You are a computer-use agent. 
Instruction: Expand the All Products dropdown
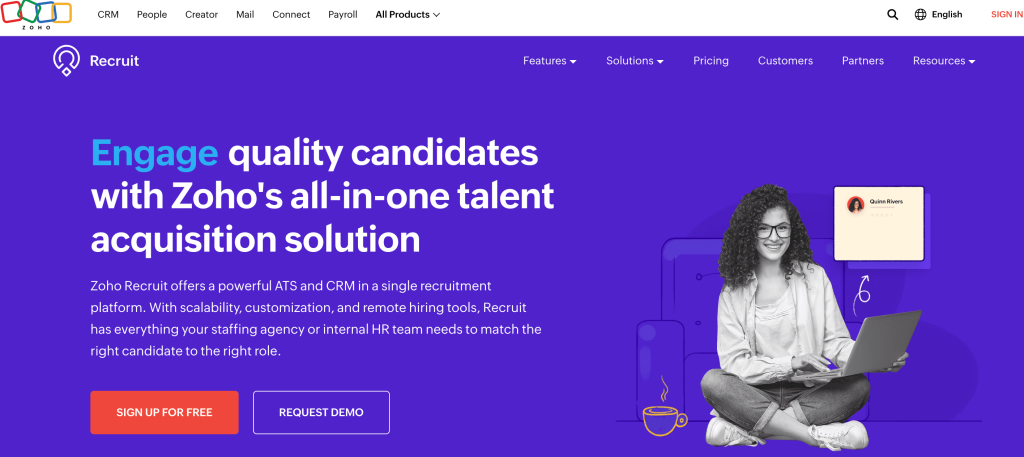point(408,14)
